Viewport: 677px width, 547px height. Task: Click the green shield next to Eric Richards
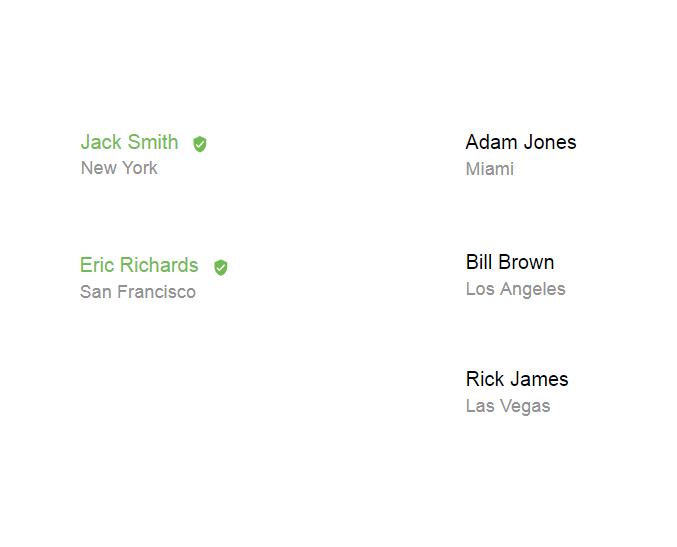221,267
